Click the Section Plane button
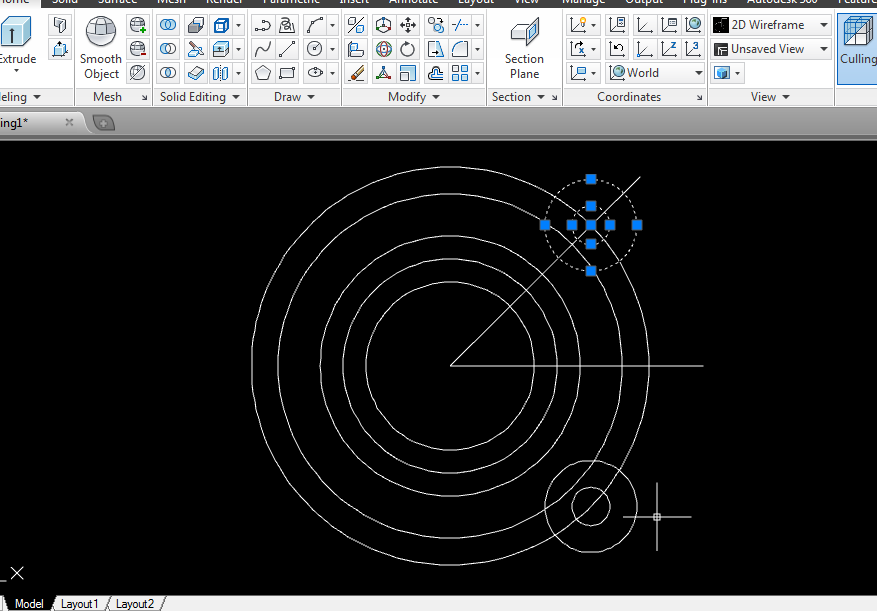Image resolution: width=877 pixels, height=611 pixels. (x=524, y=48)
